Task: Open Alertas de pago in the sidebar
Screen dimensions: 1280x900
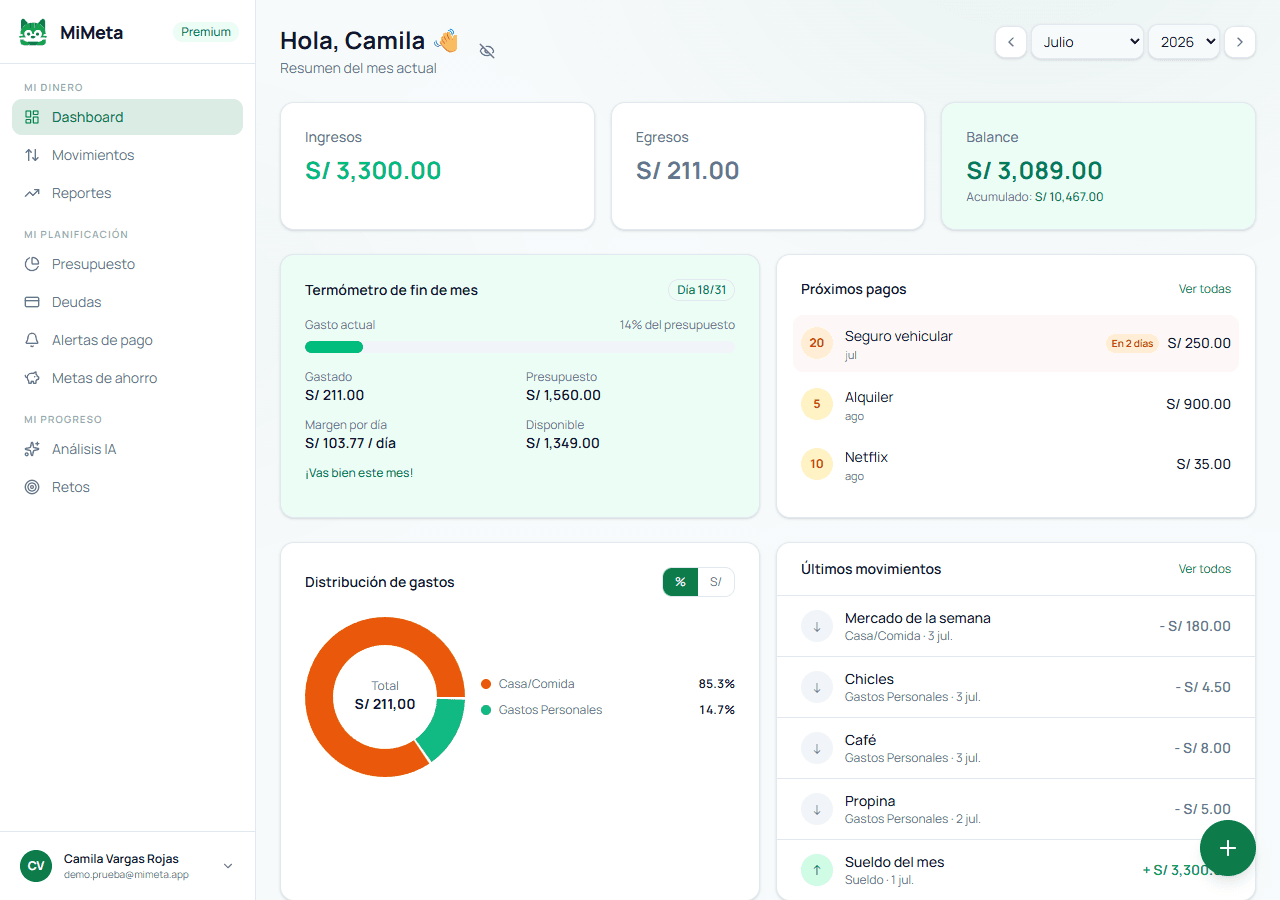Action: tap(127, 340)
